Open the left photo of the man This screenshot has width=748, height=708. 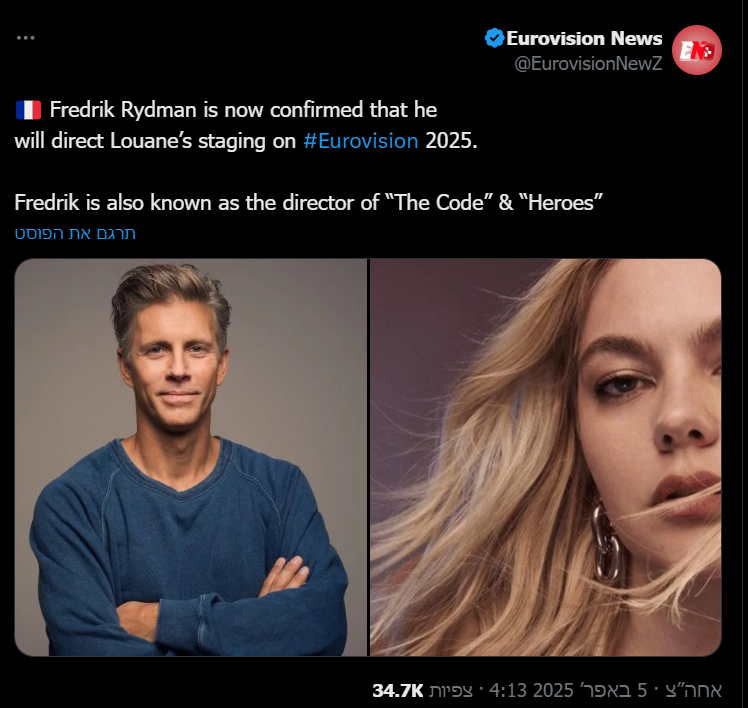click(190, 457)
